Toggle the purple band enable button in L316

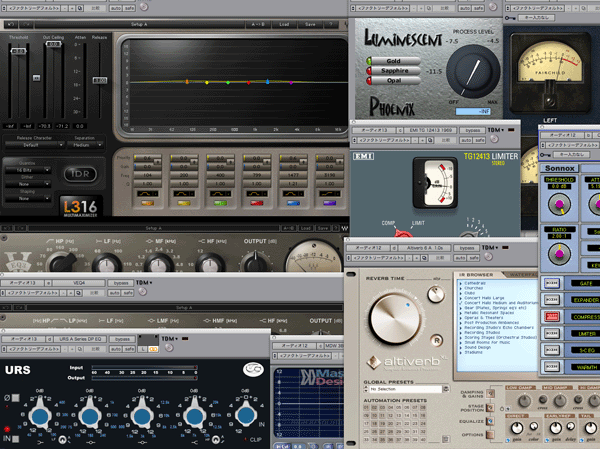click(x=330, y=203)
